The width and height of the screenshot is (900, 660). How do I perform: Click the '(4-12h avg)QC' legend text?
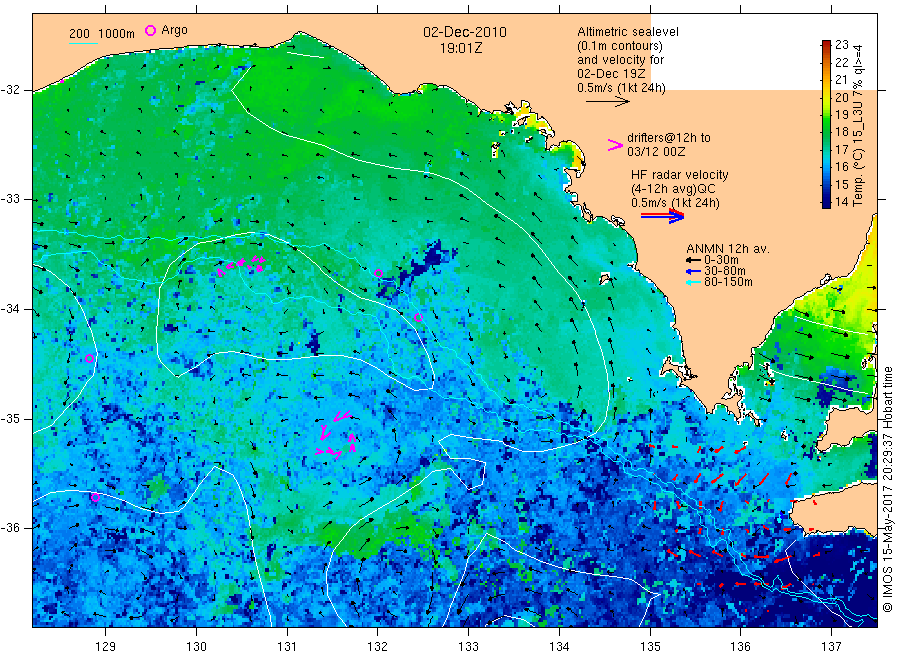[673, 189]
